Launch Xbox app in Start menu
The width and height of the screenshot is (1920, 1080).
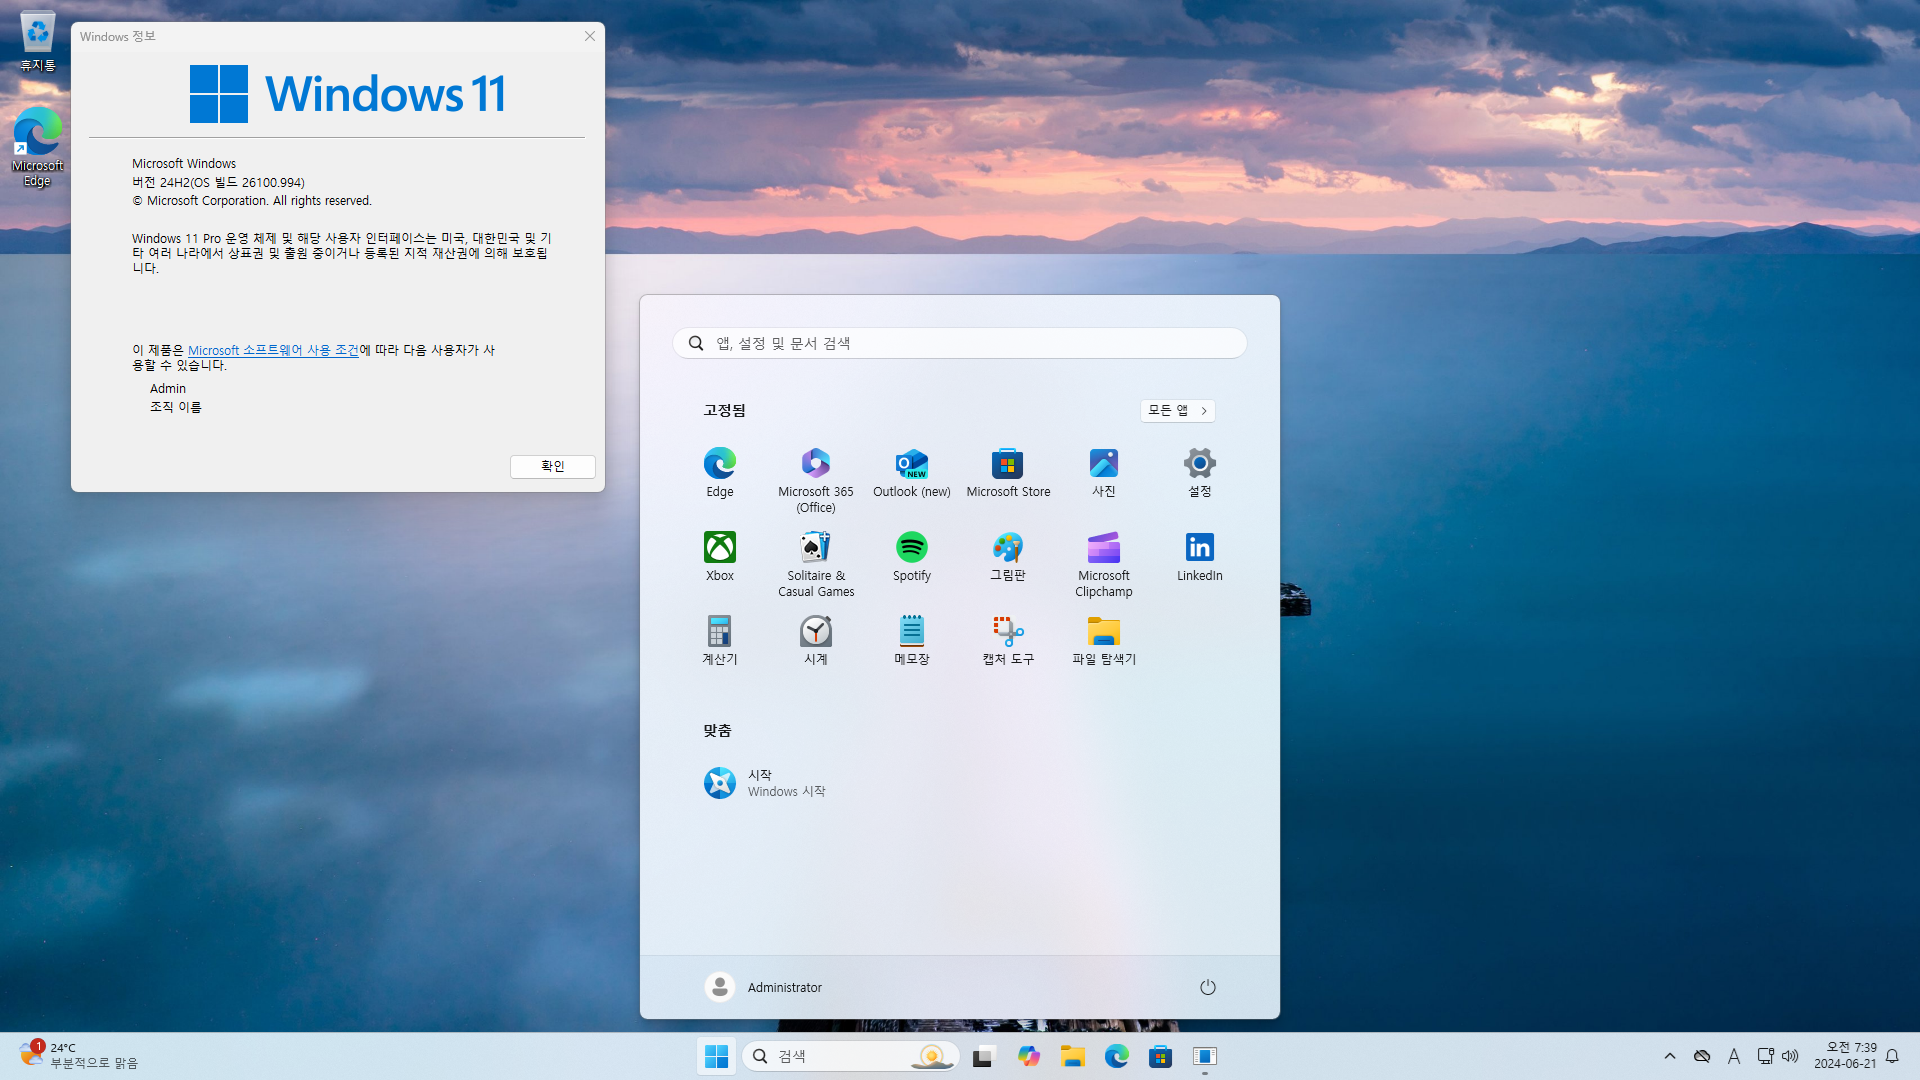pos(719,556)
